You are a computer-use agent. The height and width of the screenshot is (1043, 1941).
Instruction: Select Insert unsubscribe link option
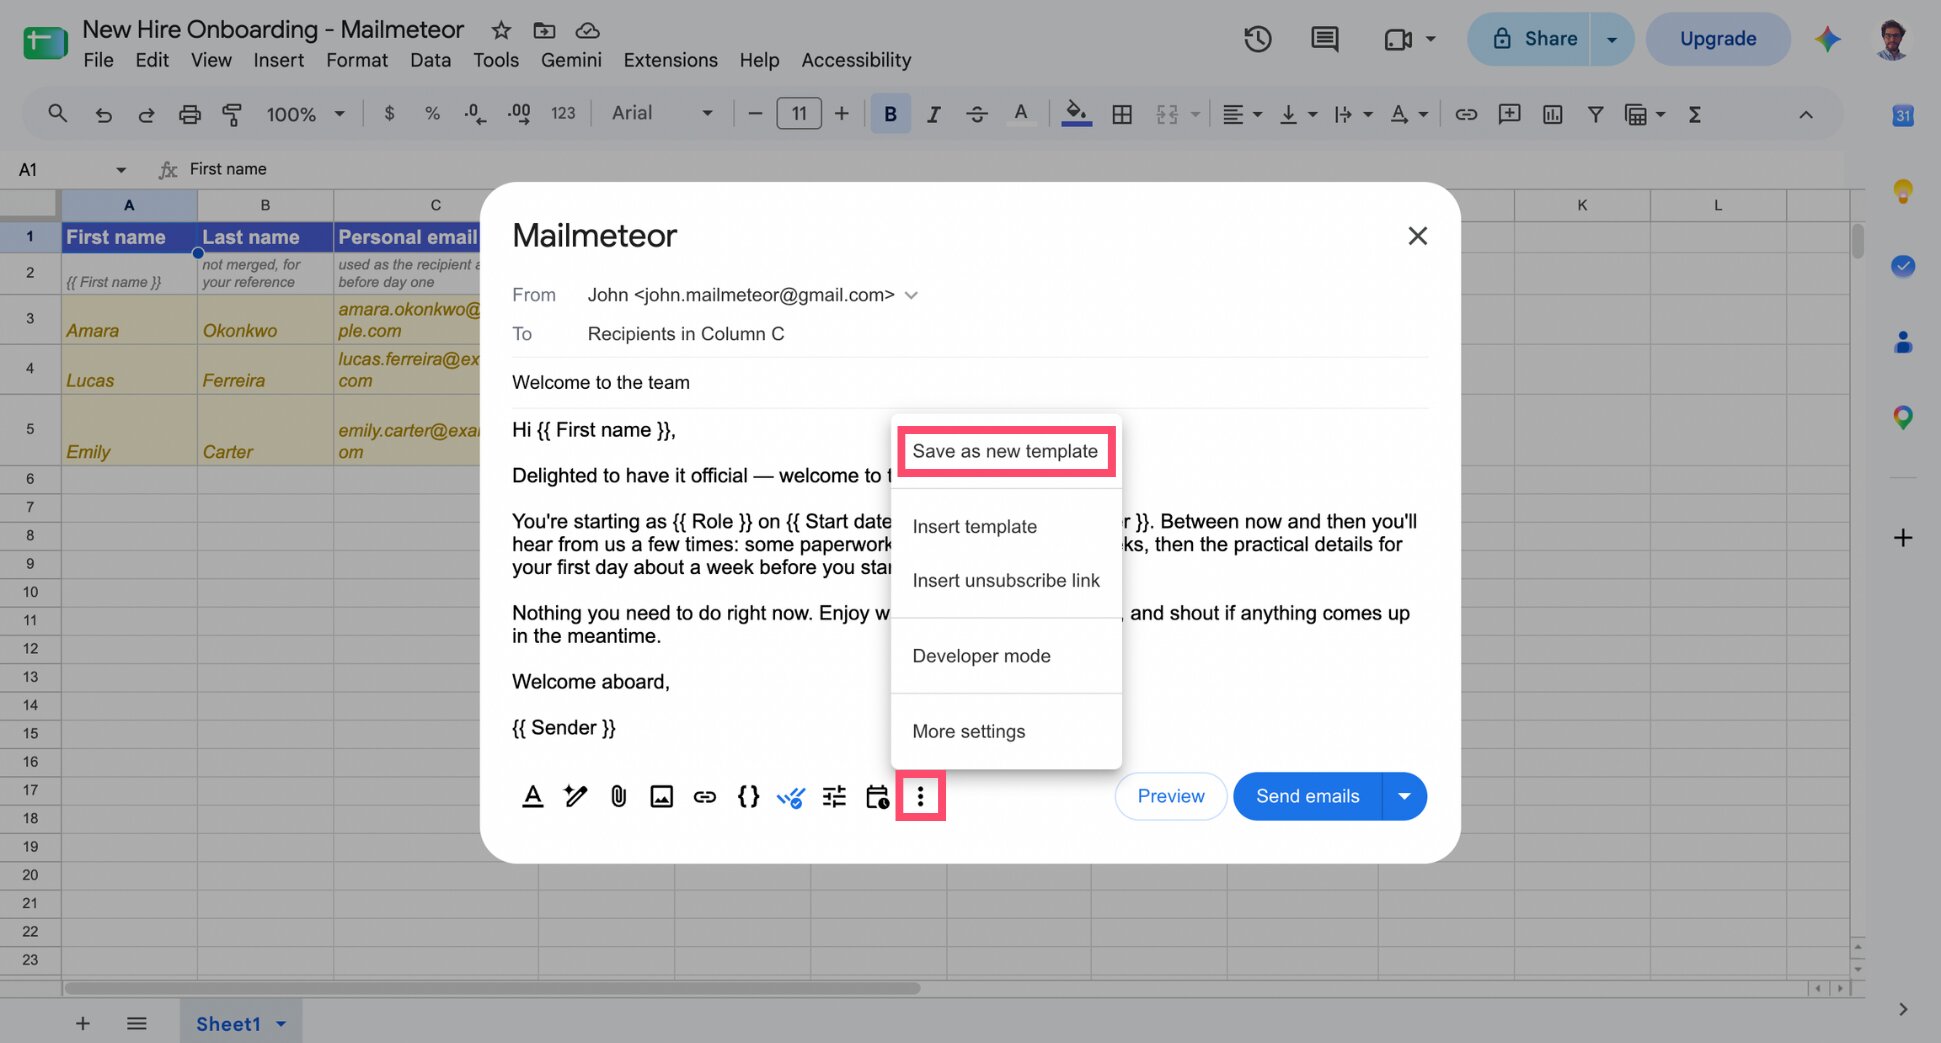(1005, 580)
